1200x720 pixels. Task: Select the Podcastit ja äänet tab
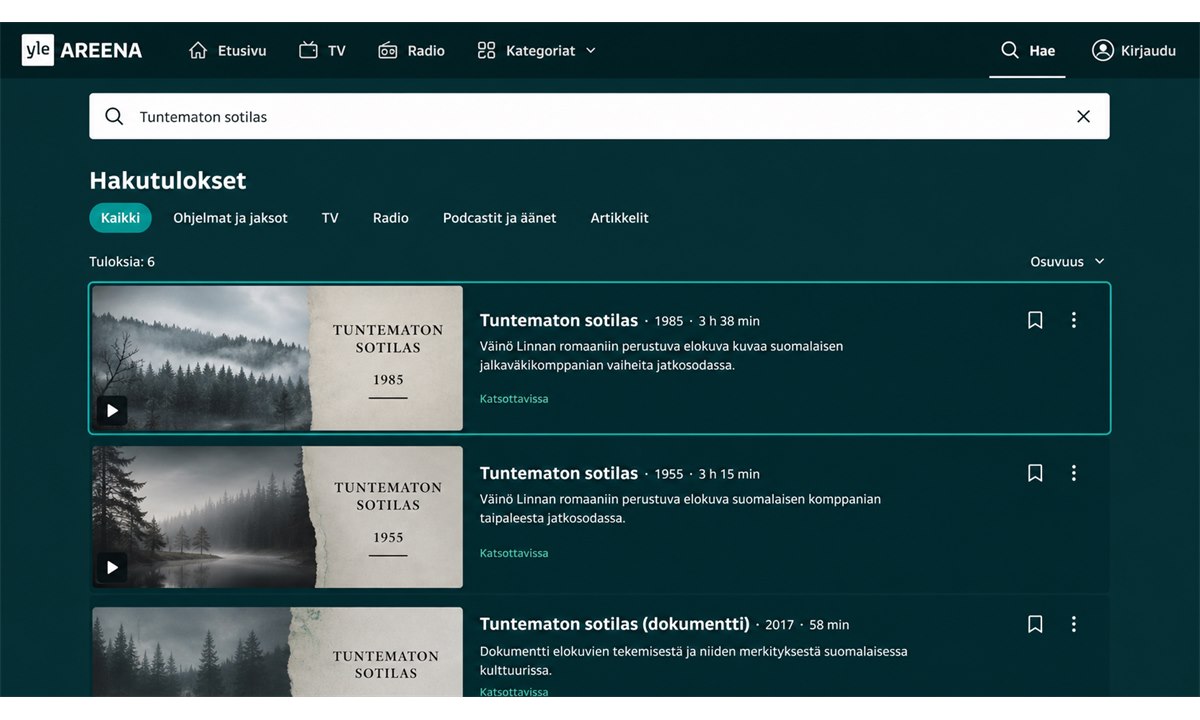(499, 218)
